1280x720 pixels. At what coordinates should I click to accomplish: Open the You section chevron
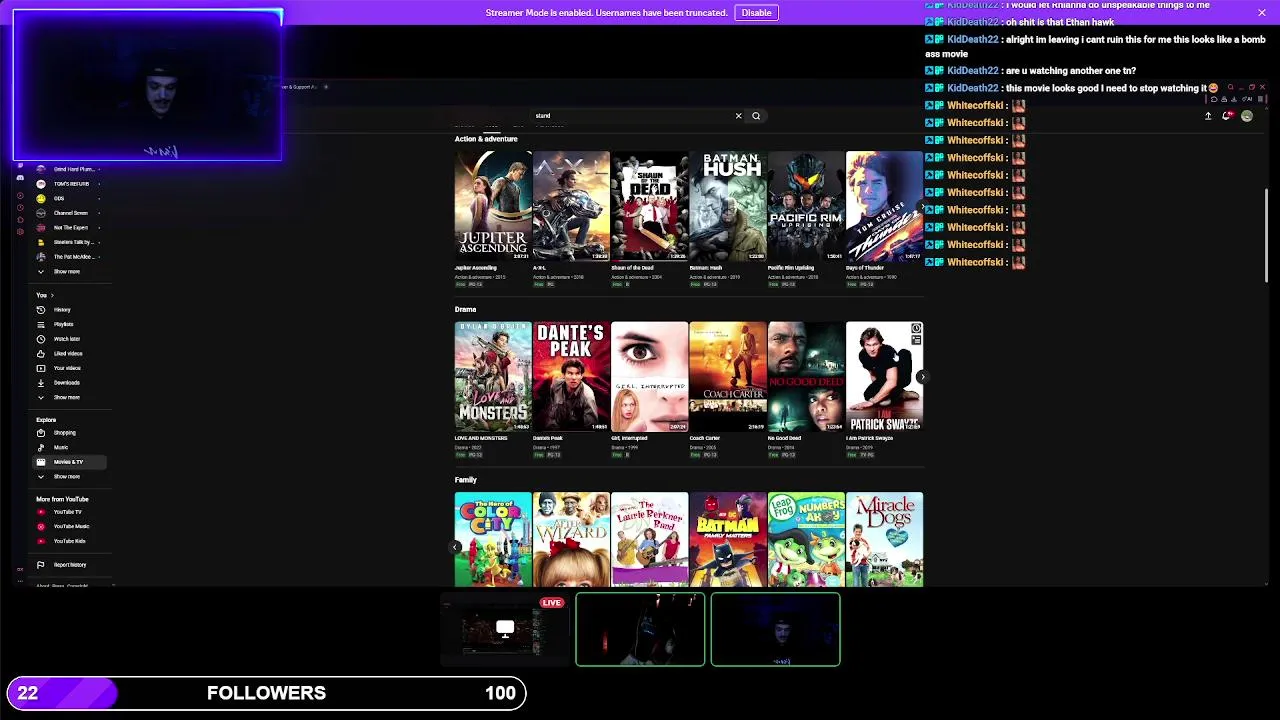(x=52, y=295)
